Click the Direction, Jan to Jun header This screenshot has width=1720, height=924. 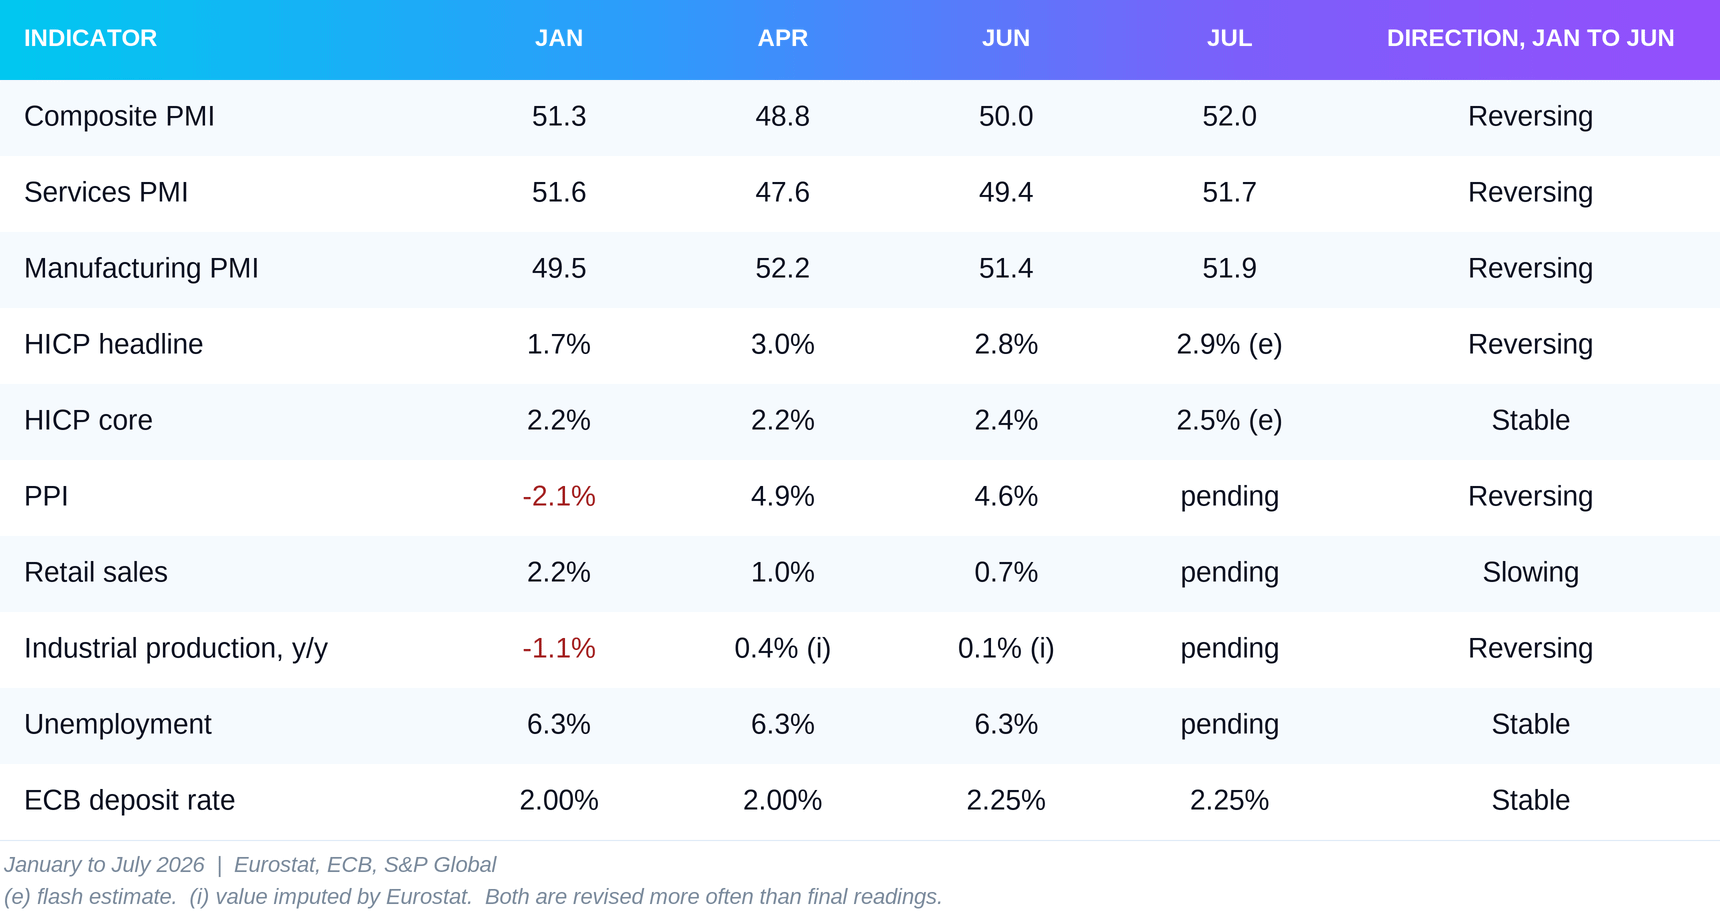(x=1530, y=38)
